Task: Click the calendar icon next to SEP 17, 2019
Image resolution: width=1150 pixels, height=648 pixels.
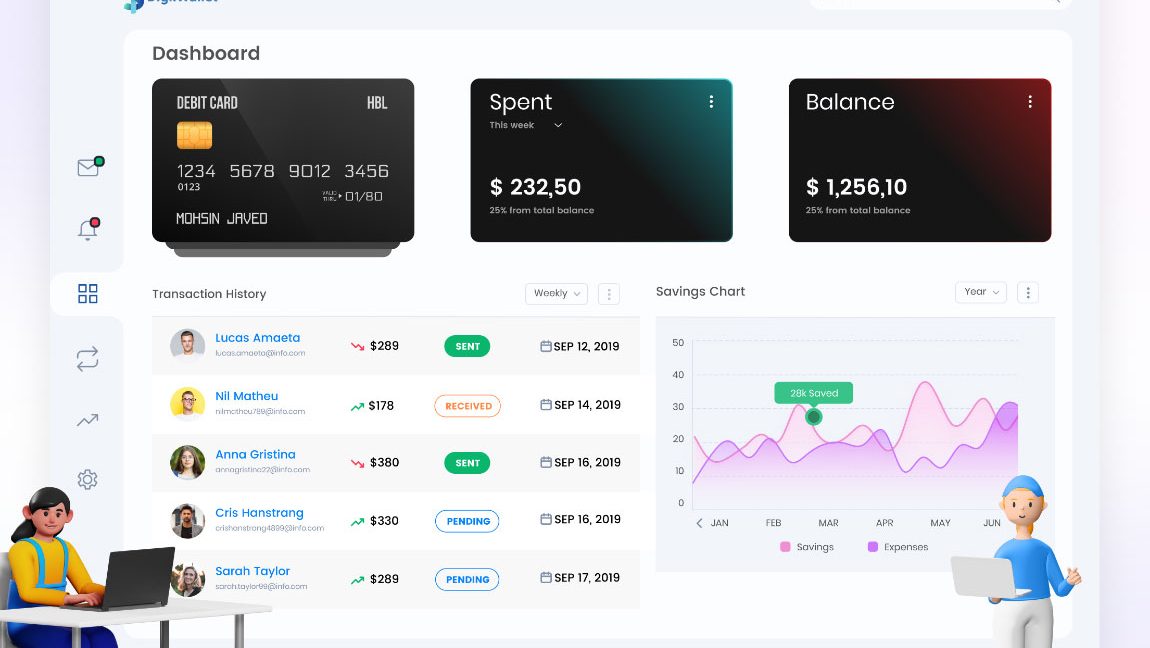Action: 546,578
